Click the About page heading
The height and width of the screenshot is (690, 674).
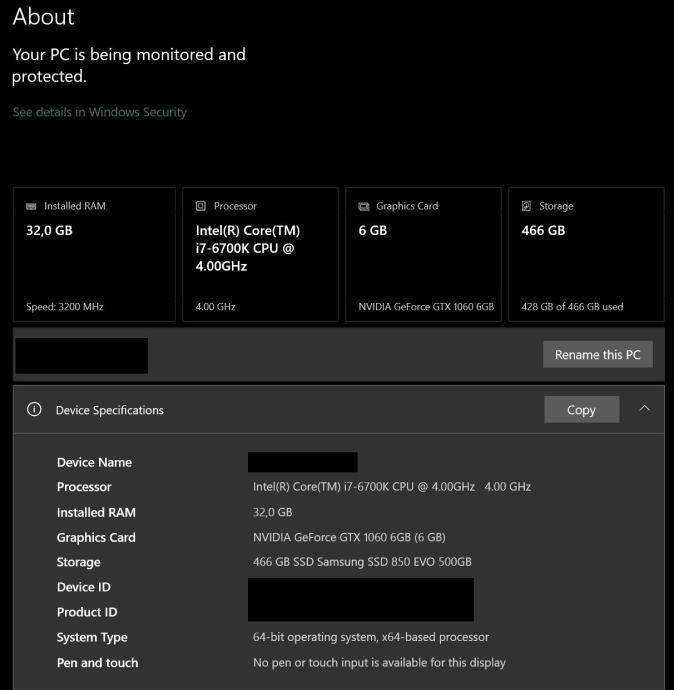(x=43, y=17)
